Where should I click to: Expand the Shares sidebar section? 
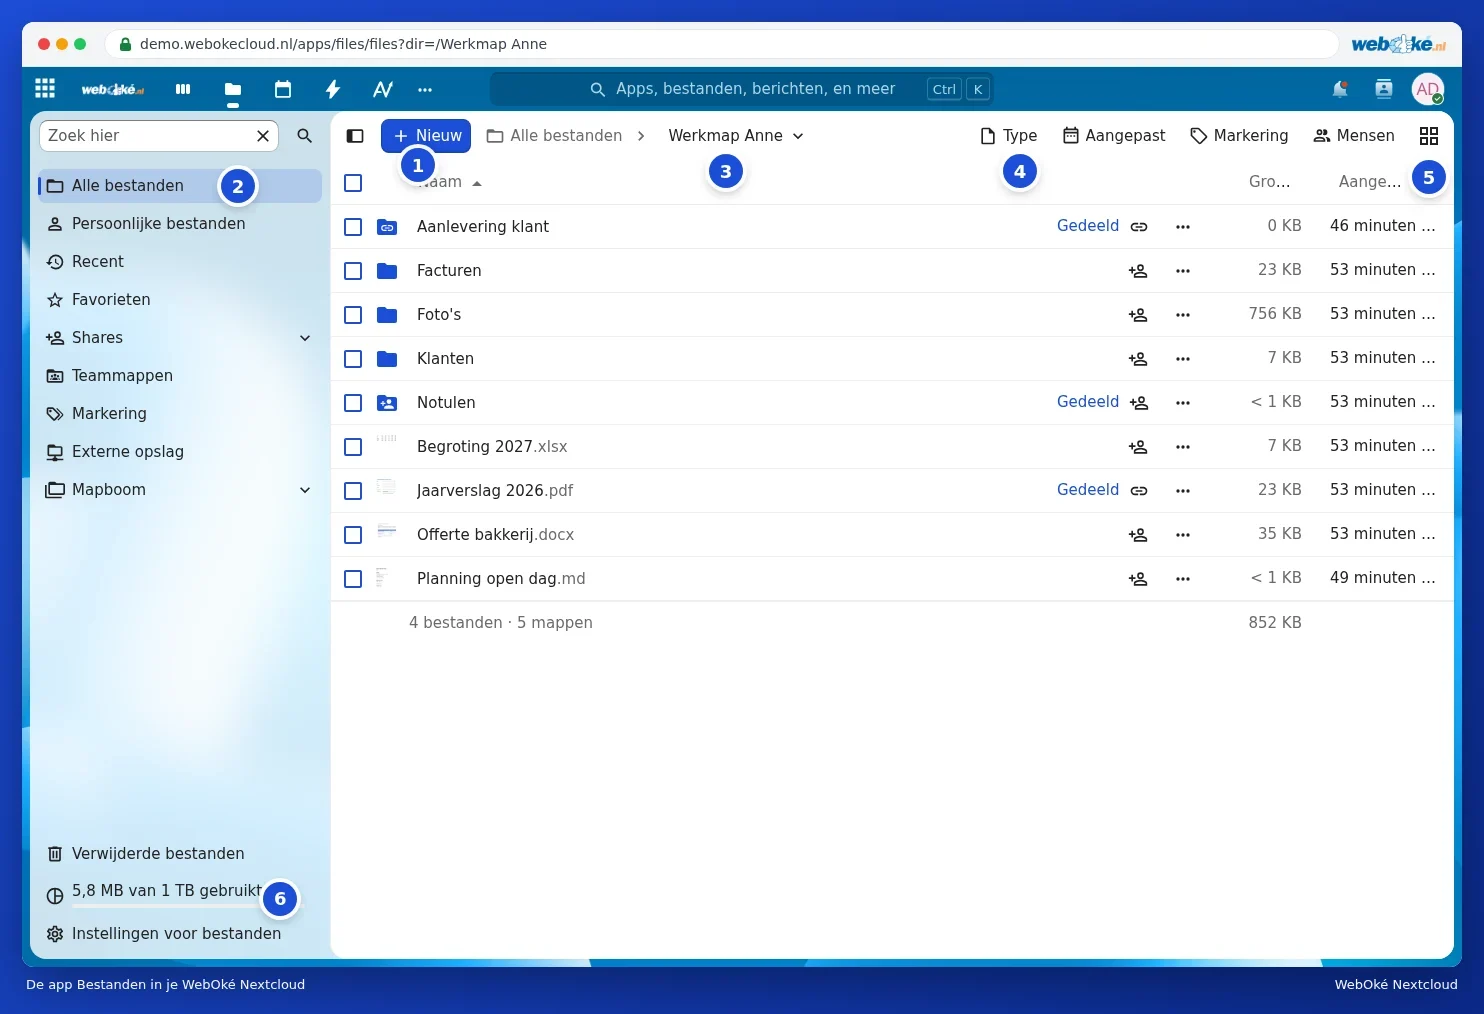(305, 338)
